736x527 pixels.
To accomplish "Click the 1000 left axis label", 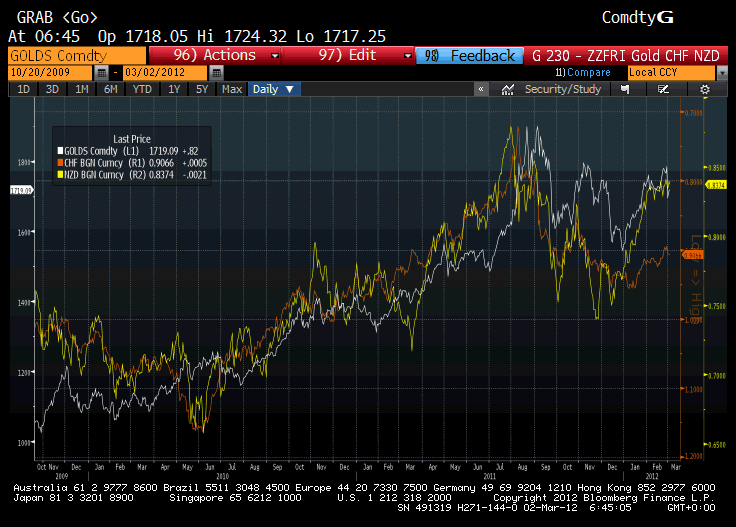I will (x=23, y=443).
